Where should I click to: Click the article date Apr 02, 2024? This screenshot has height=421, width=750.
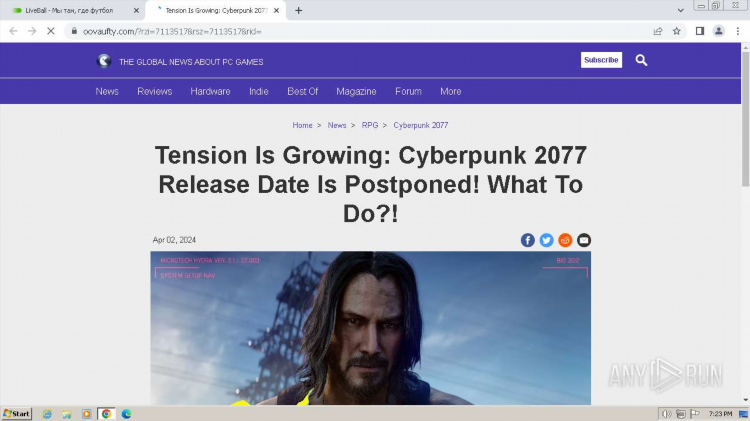174,240
